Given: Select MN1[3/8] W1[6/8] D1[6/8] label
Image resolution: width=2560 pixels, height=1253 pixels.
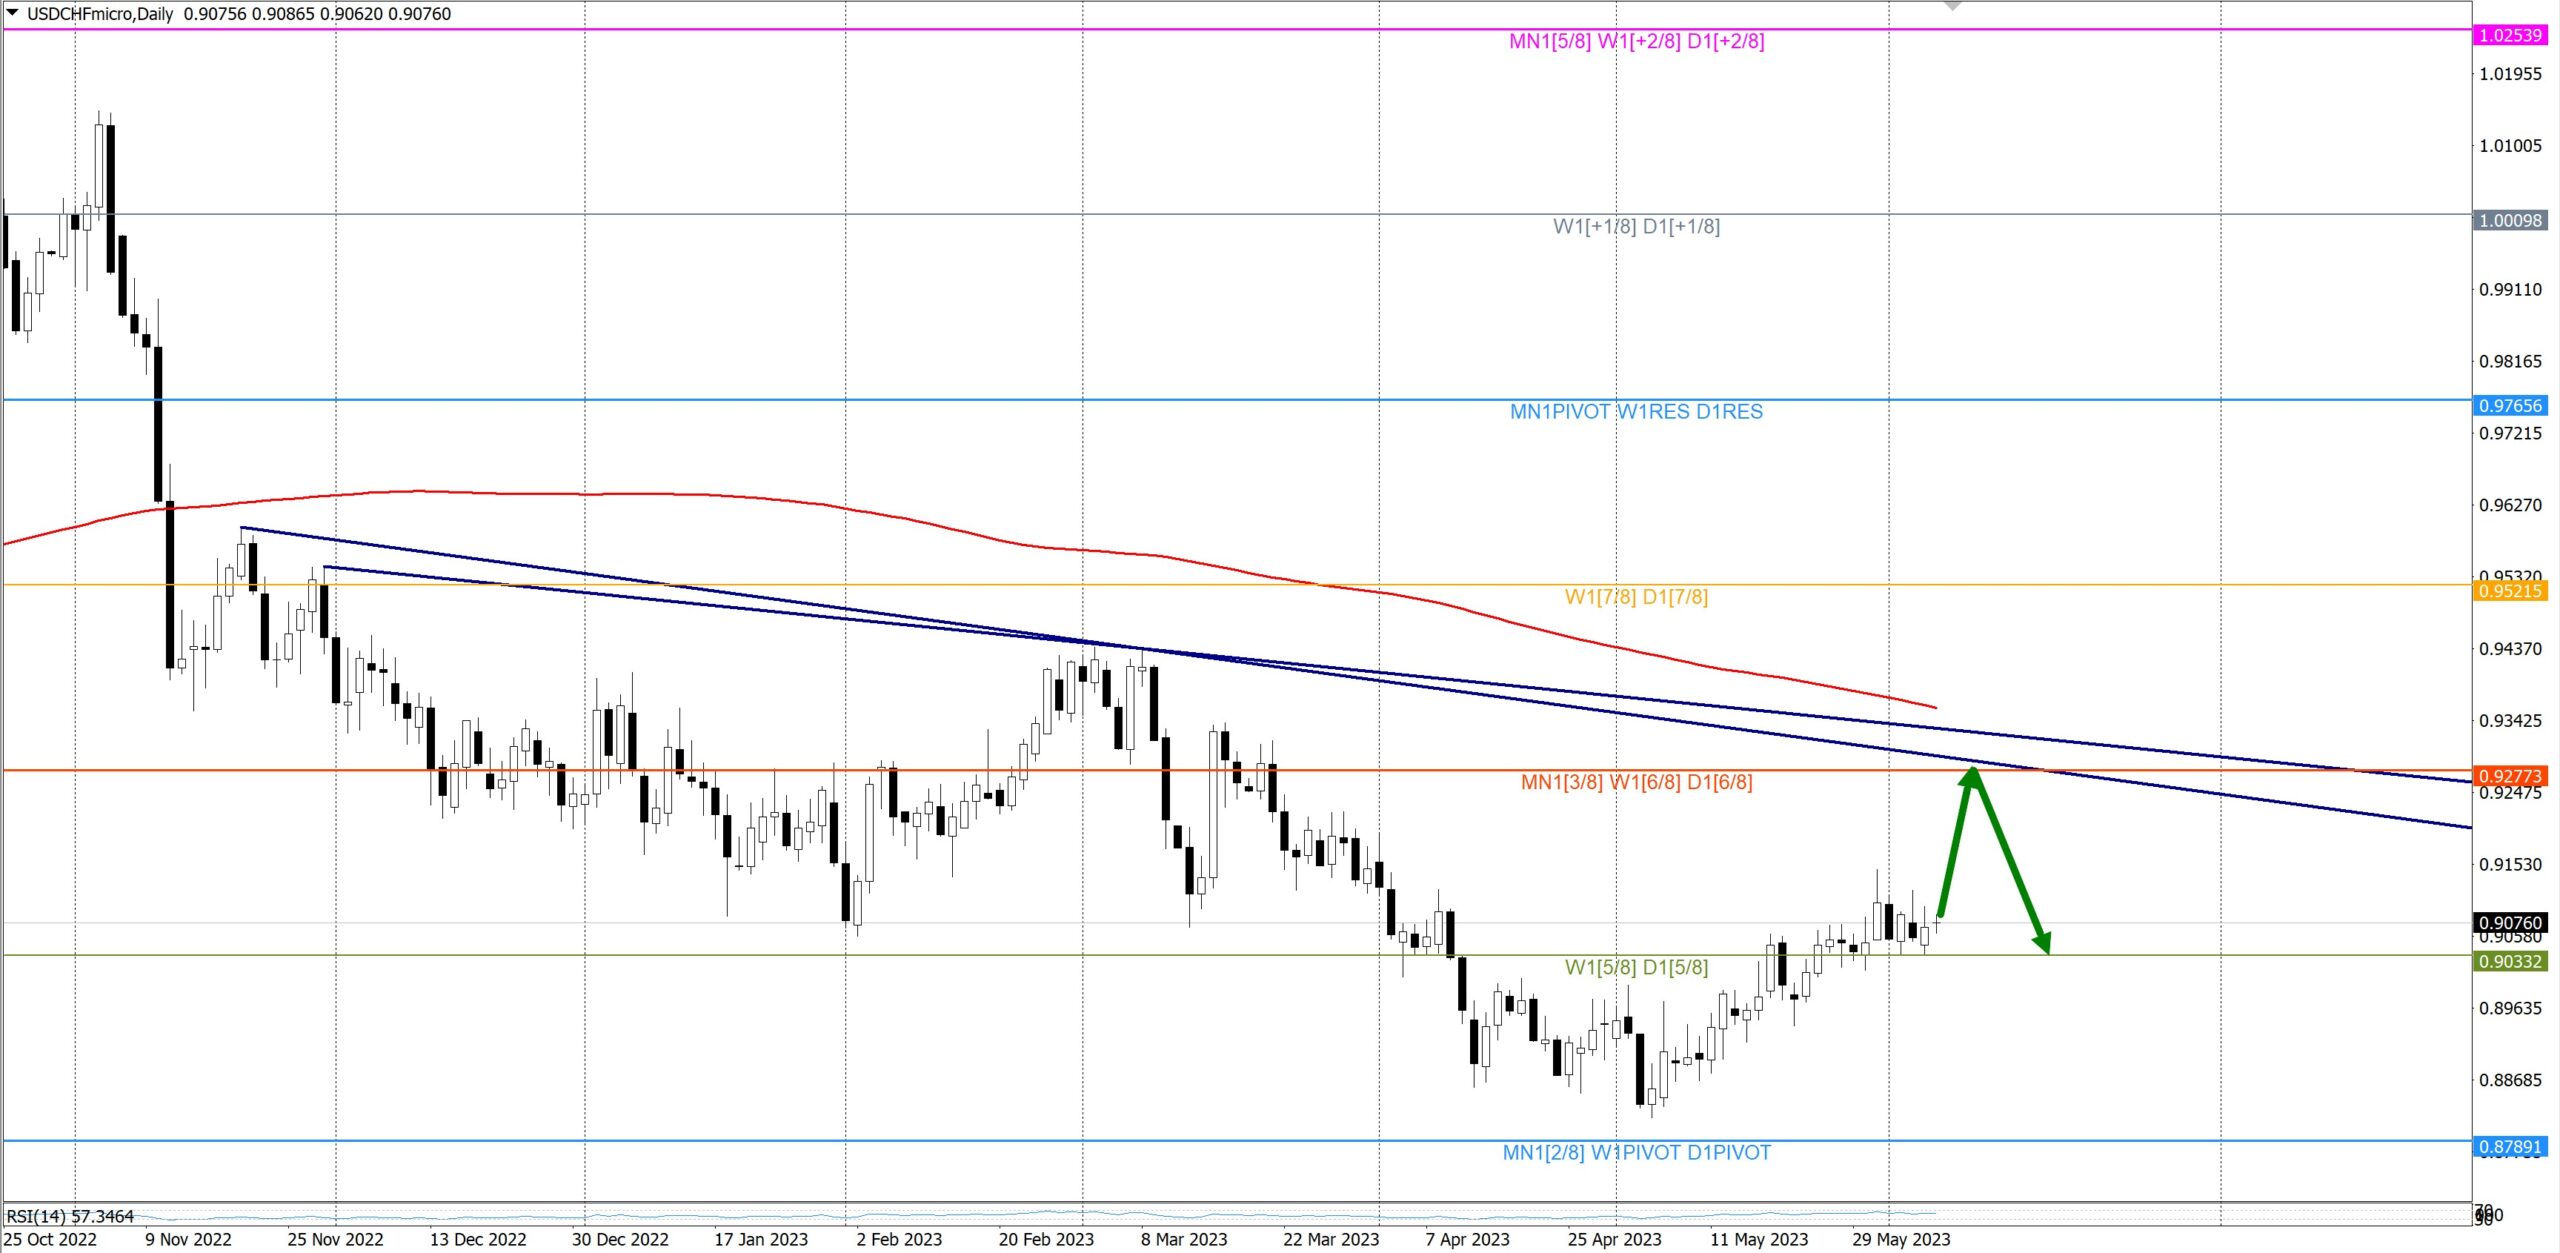Looking at the screenshot, I should [x=1636, y=782].
